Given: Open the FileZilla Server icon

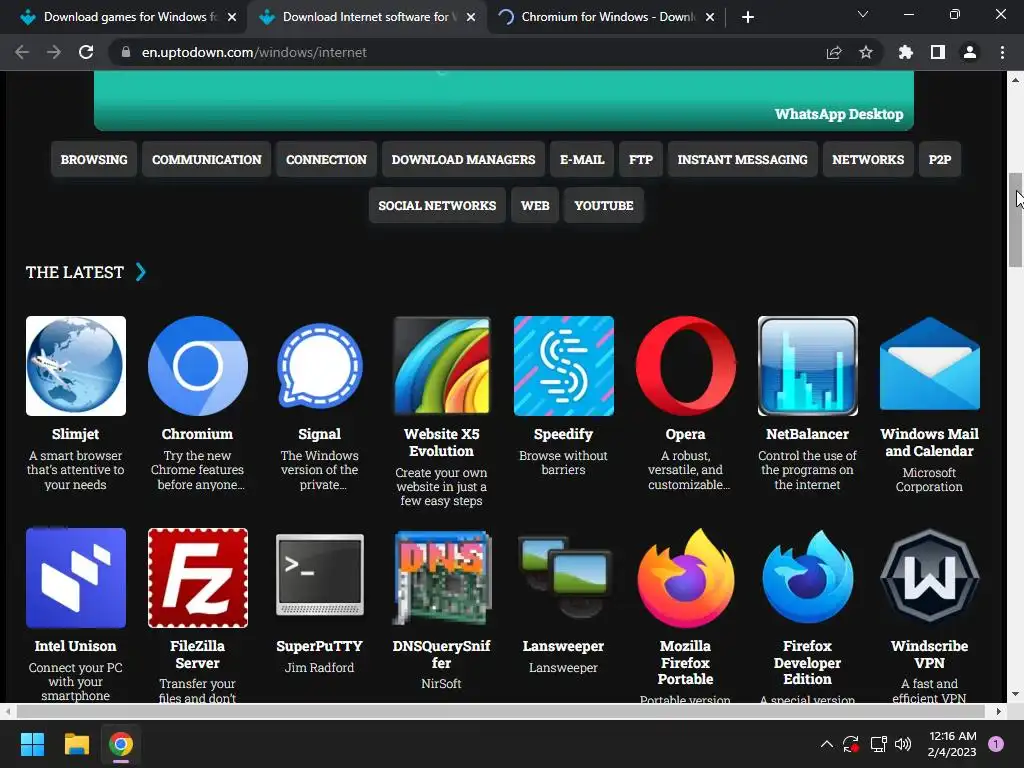Looking at the screenshot, I should click(198, 578).
